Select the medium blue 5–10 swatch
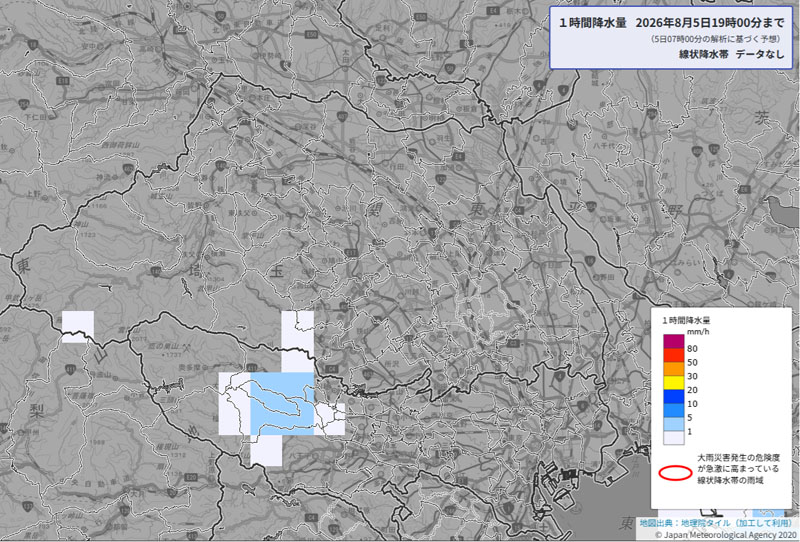 coord(673,410)
